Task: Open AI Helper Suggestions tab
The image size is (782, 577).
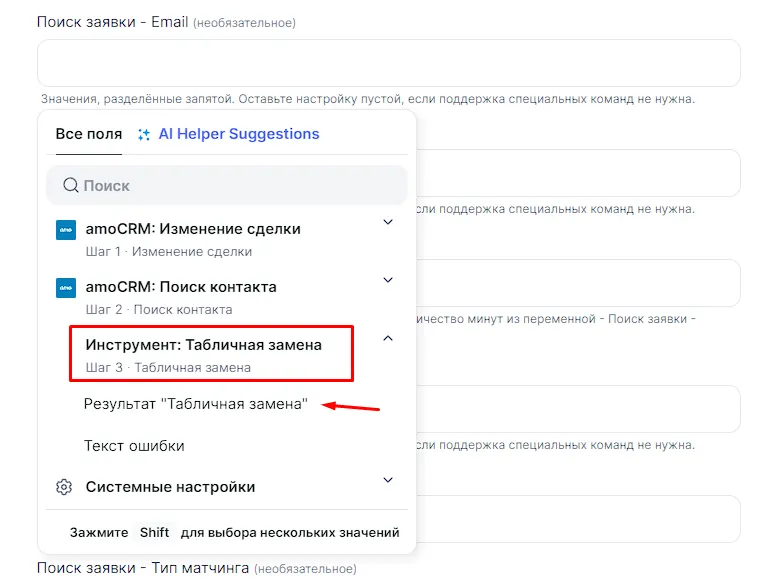Action: (238, 134)
